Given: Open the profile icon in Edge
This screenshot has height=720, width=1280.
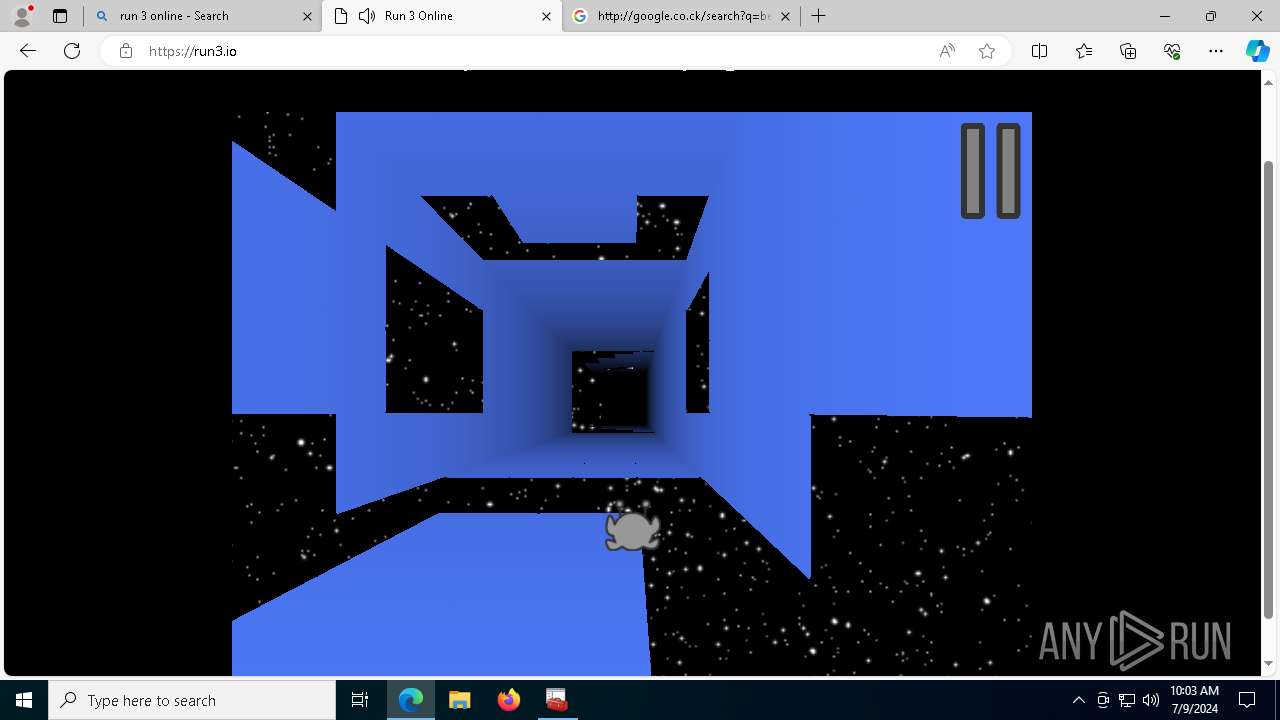Looking at the screenshot, I should 21,16.
